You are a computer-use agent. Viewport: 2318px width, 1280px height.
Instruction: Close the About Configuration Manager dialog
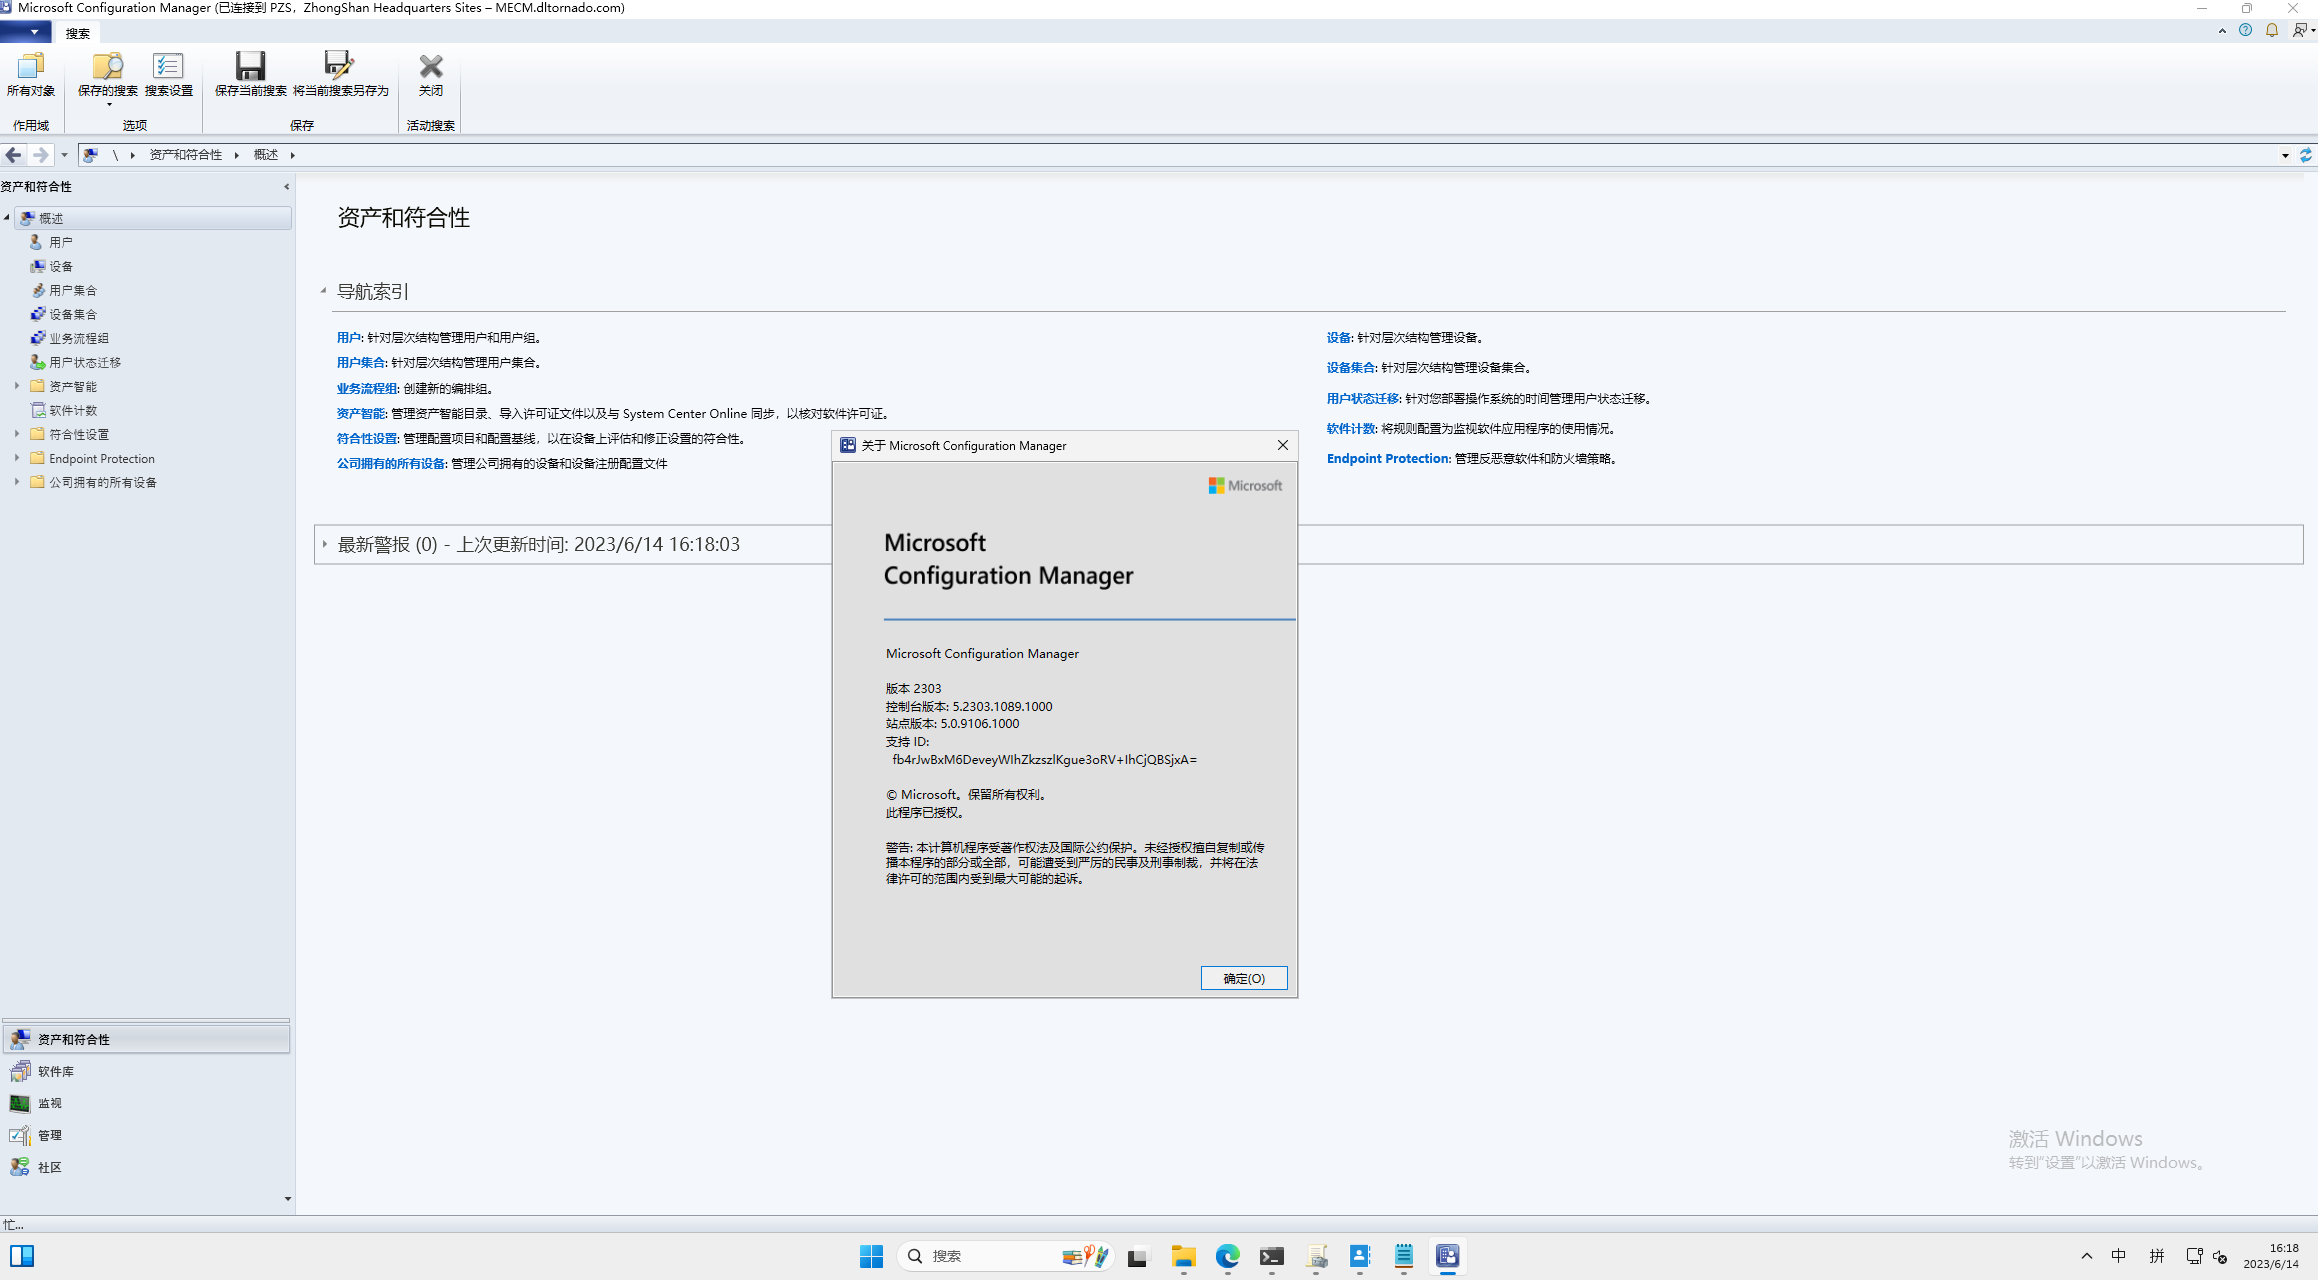point(1282,445)
